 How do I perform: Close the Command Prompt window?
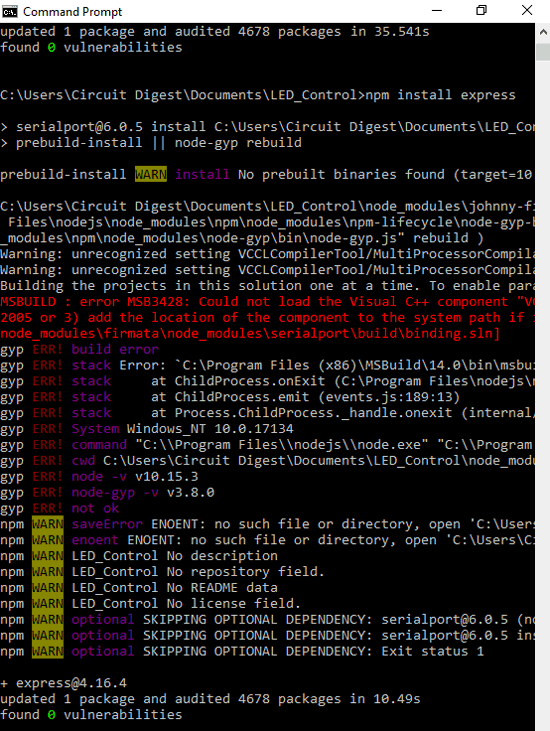click(x=527, y=10)
